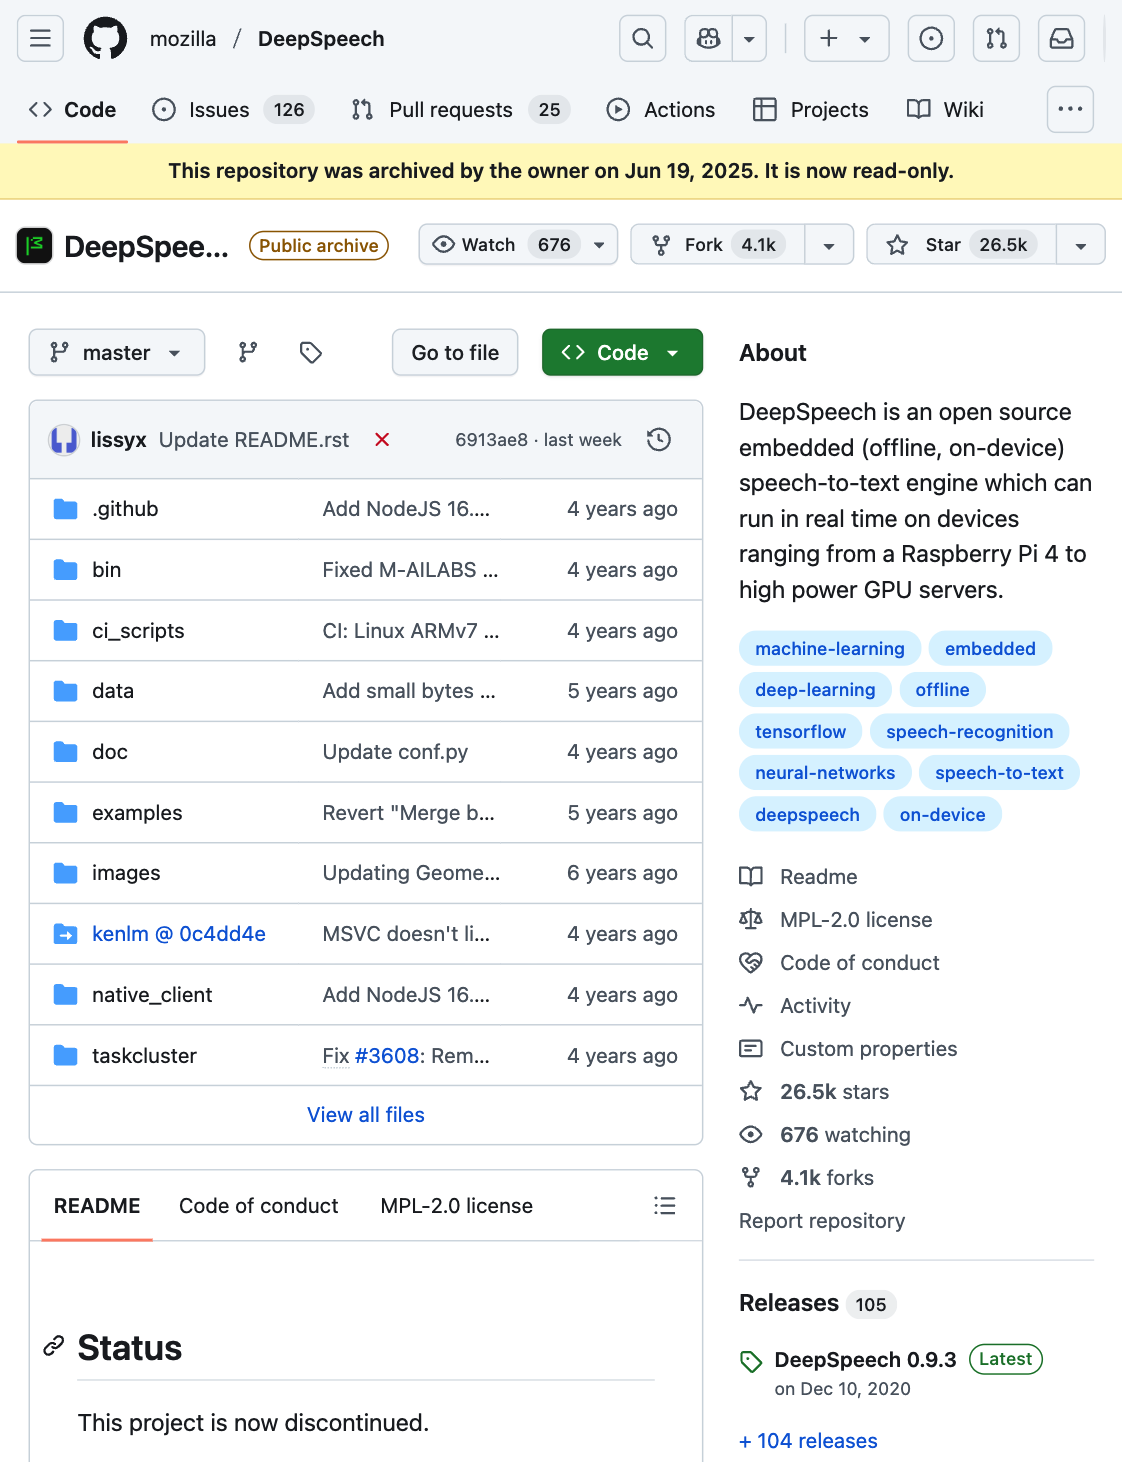Click the Go to file button
Screen dimensions: 1122x1462
click(x=454, y=352)
